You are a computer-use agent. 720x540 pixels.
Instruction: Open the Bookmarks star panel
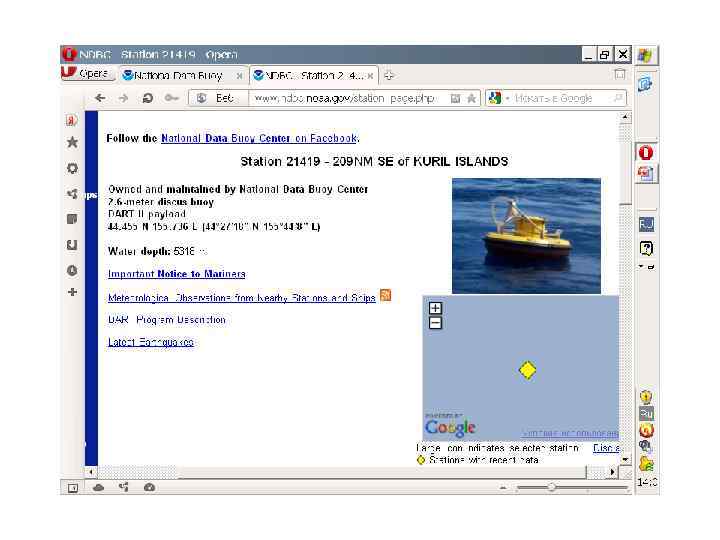(x=72, y=142)
